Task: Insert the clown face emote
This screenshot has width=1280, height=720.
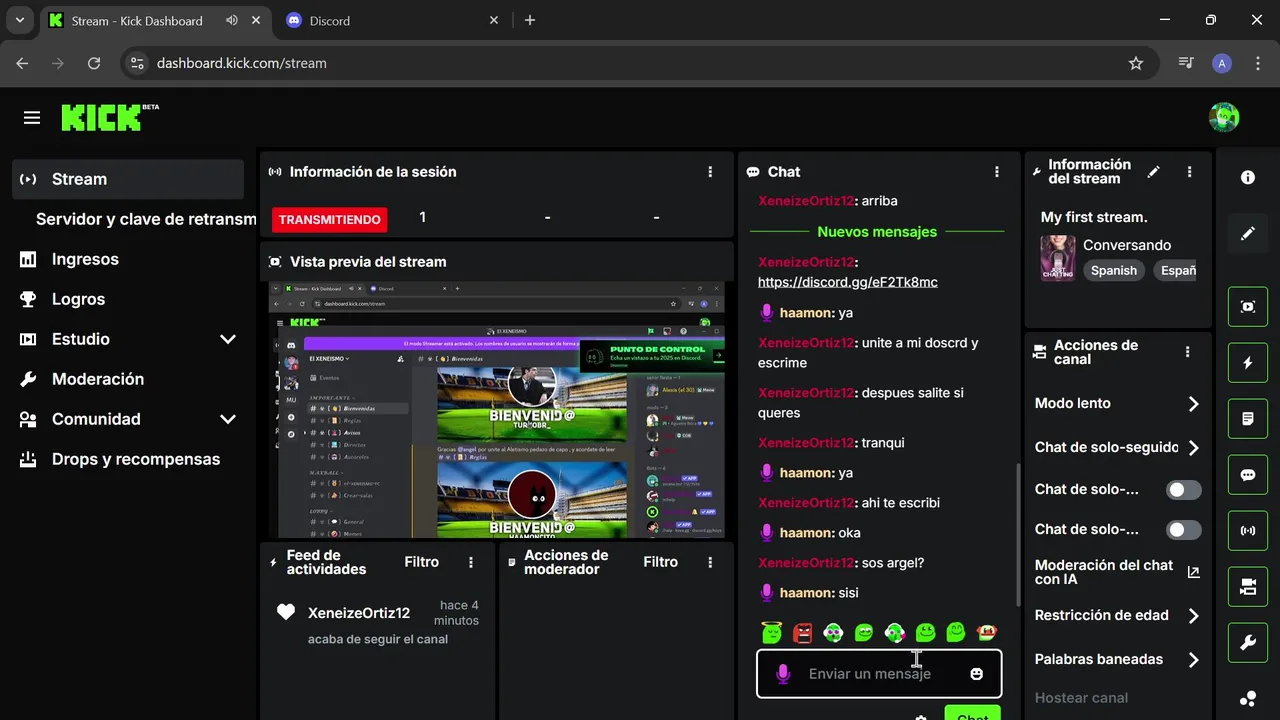Action: coord(987,632)
